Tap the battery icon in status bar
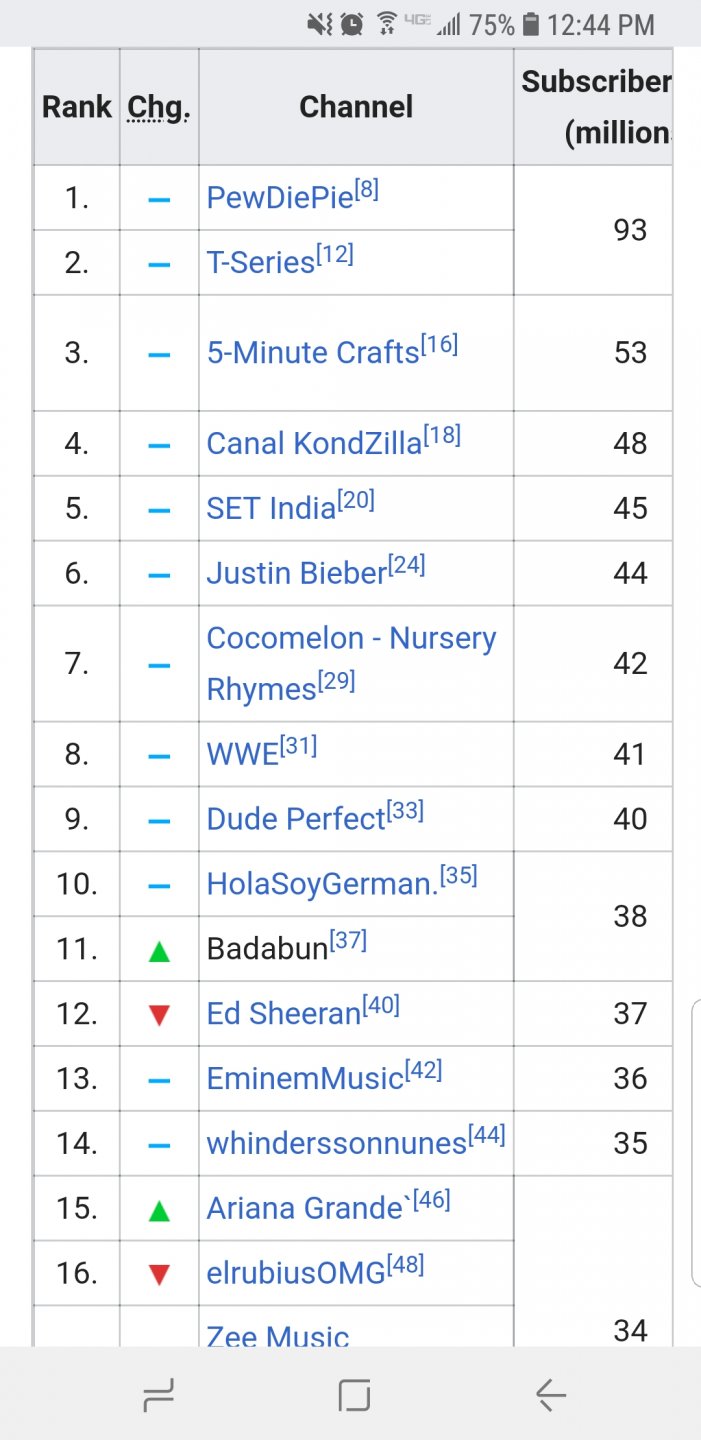The height and width of the screenshot is (1440, 701). point(531,24)
